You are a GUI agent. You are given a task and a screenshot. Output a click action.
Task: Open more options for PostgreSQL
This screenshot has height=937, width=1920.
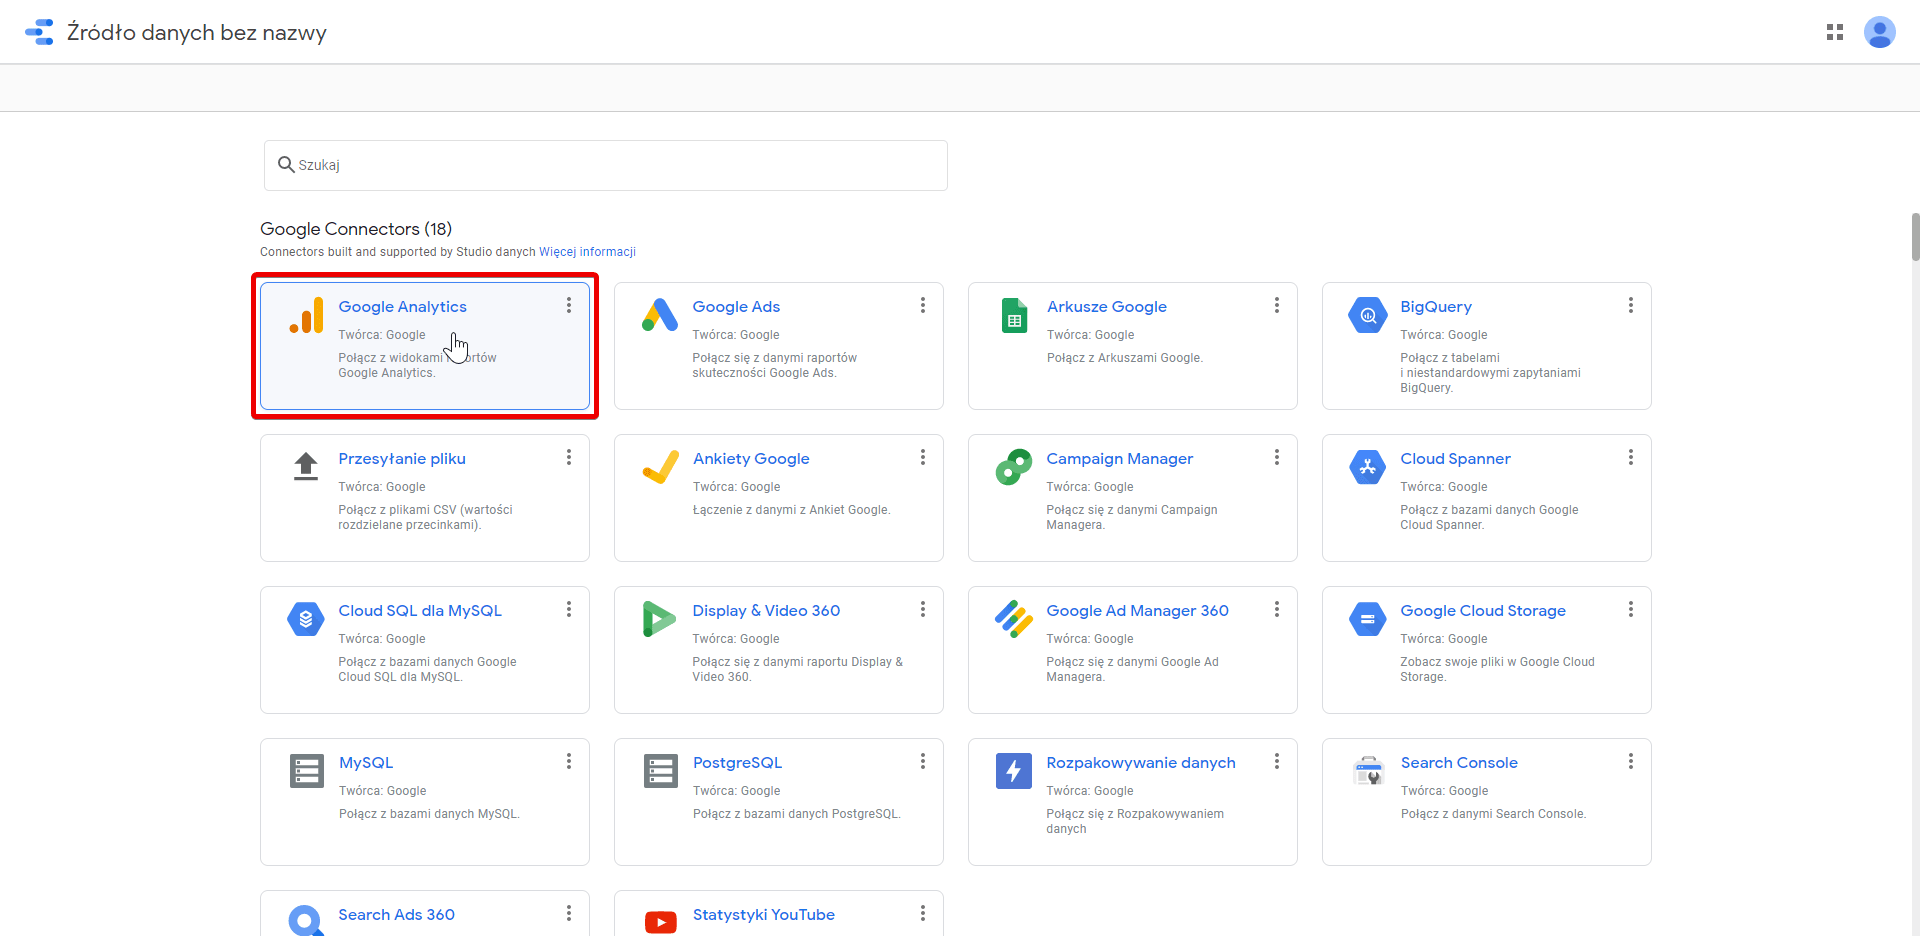click(923, 761)
